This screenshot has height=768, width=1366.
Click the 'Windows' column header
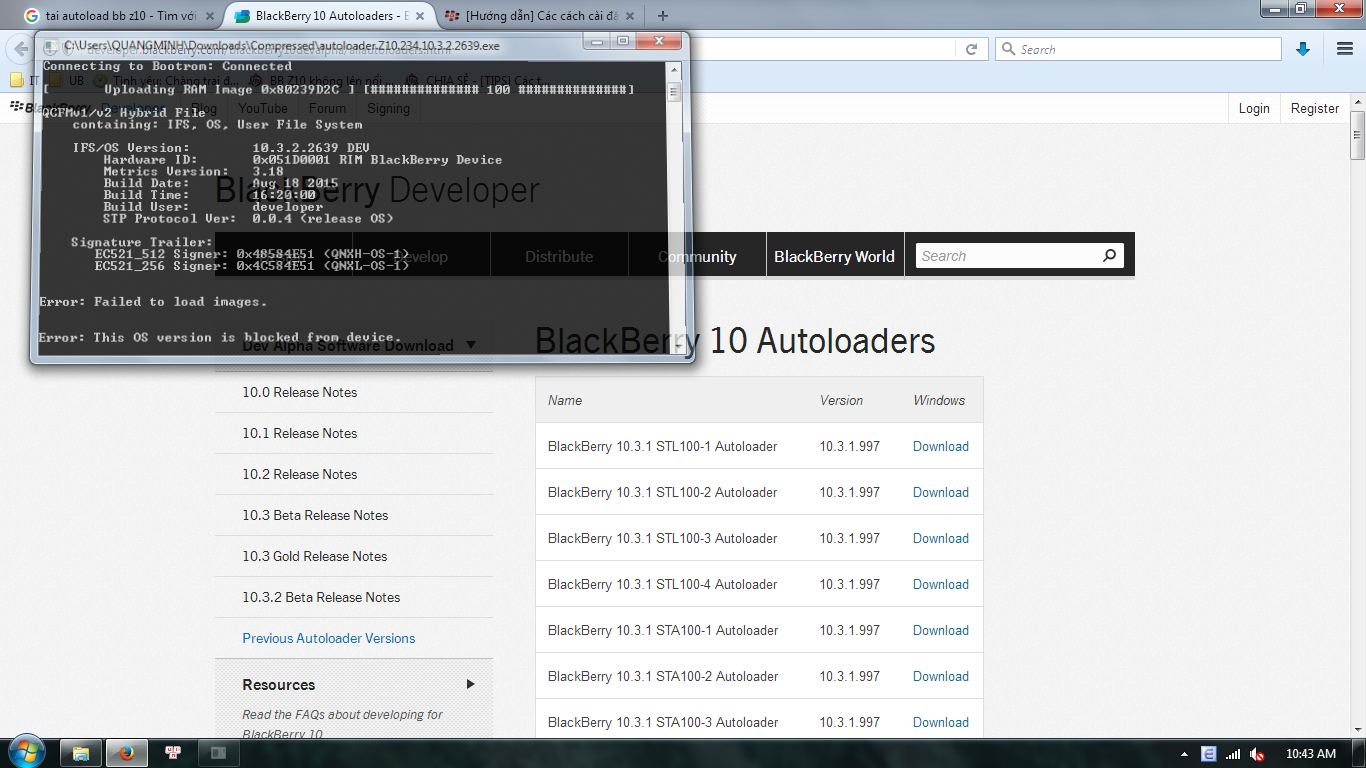tap(939, 400)
